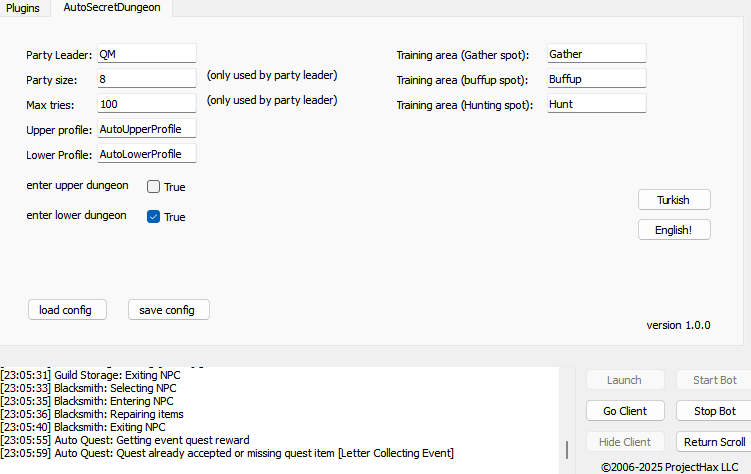Viewport: 751px width, 474px height.
Task: Click the log panel vertical scrollbar
Action: click(567, 449)
